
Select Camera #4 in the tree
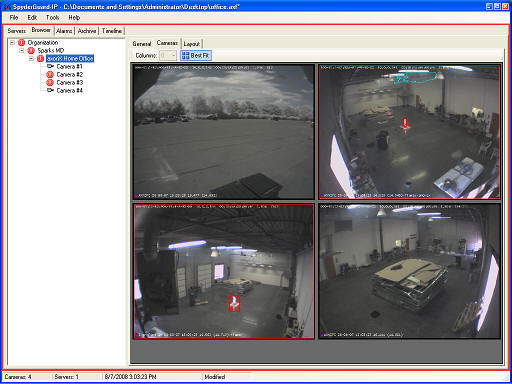69,90
